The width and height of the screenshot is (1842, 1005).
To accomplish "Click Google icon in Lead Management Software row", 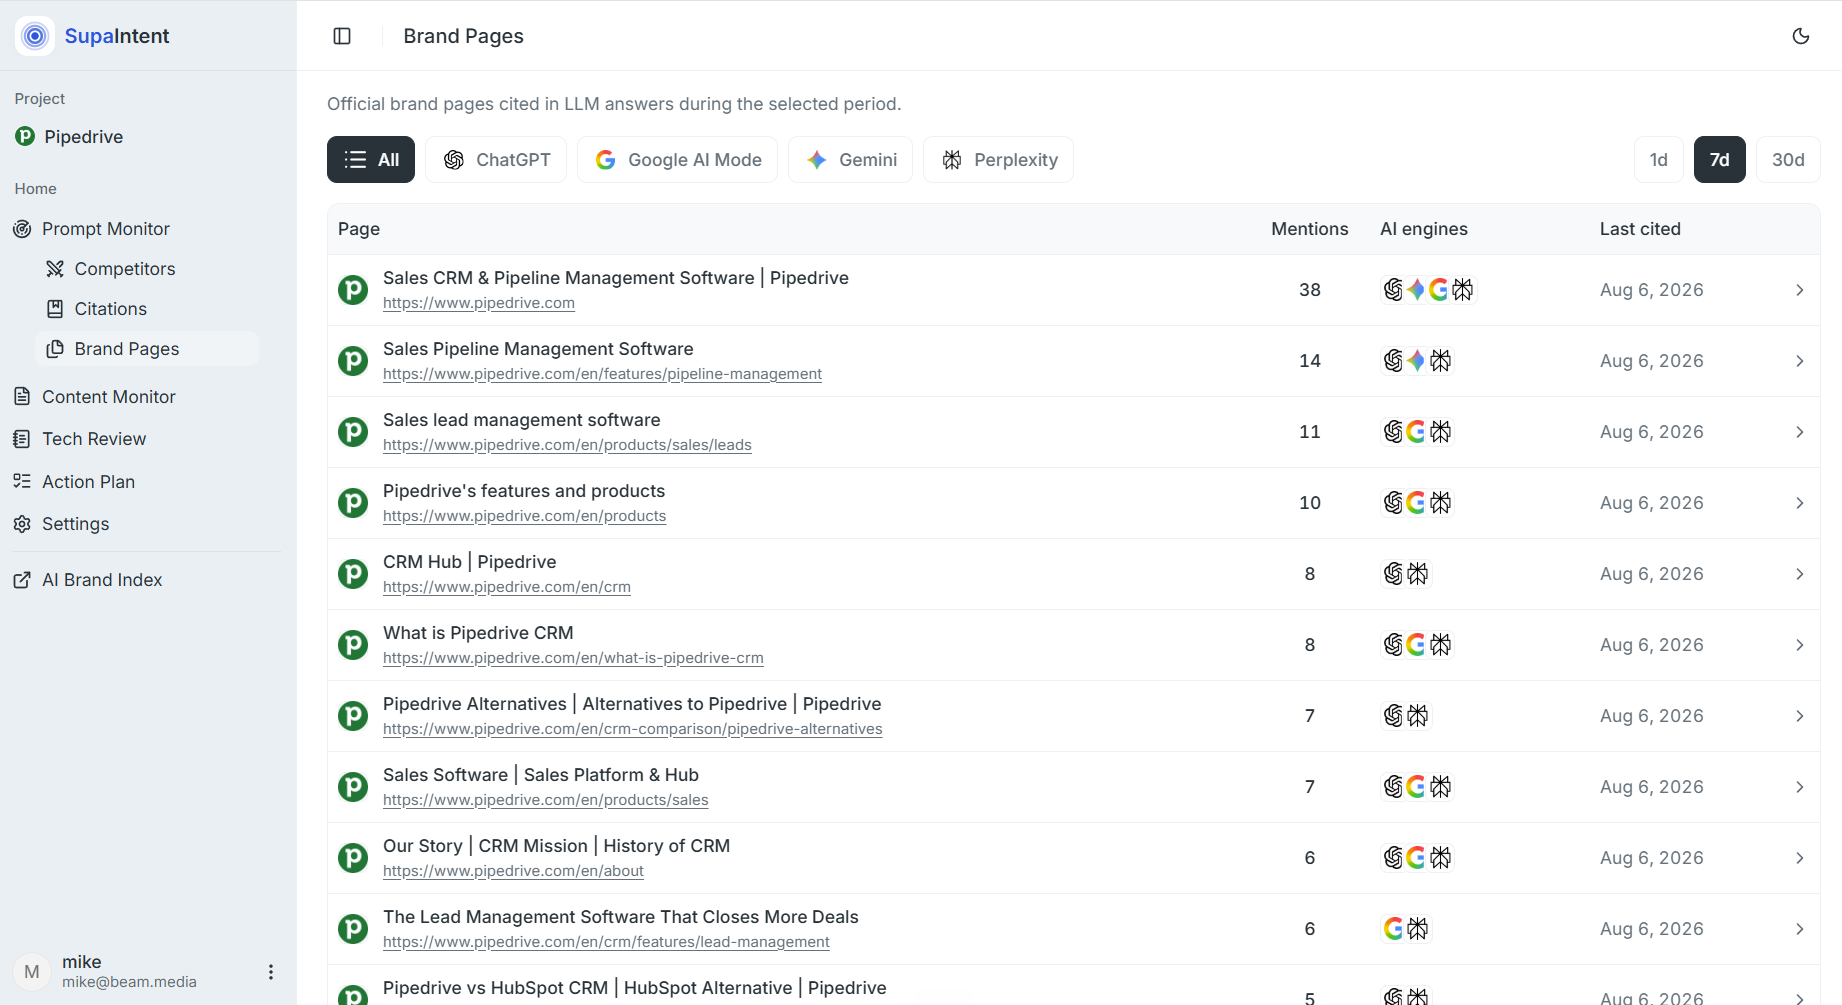I will [1393, 929].
